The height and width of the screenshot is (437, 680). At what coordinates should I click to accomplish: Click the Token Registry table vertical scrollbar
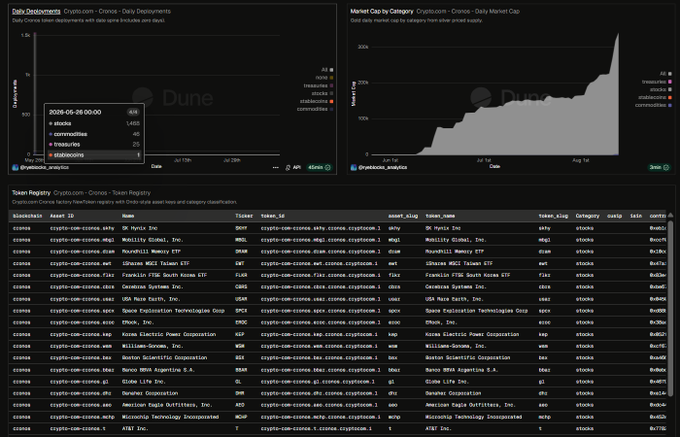[671, 308]
